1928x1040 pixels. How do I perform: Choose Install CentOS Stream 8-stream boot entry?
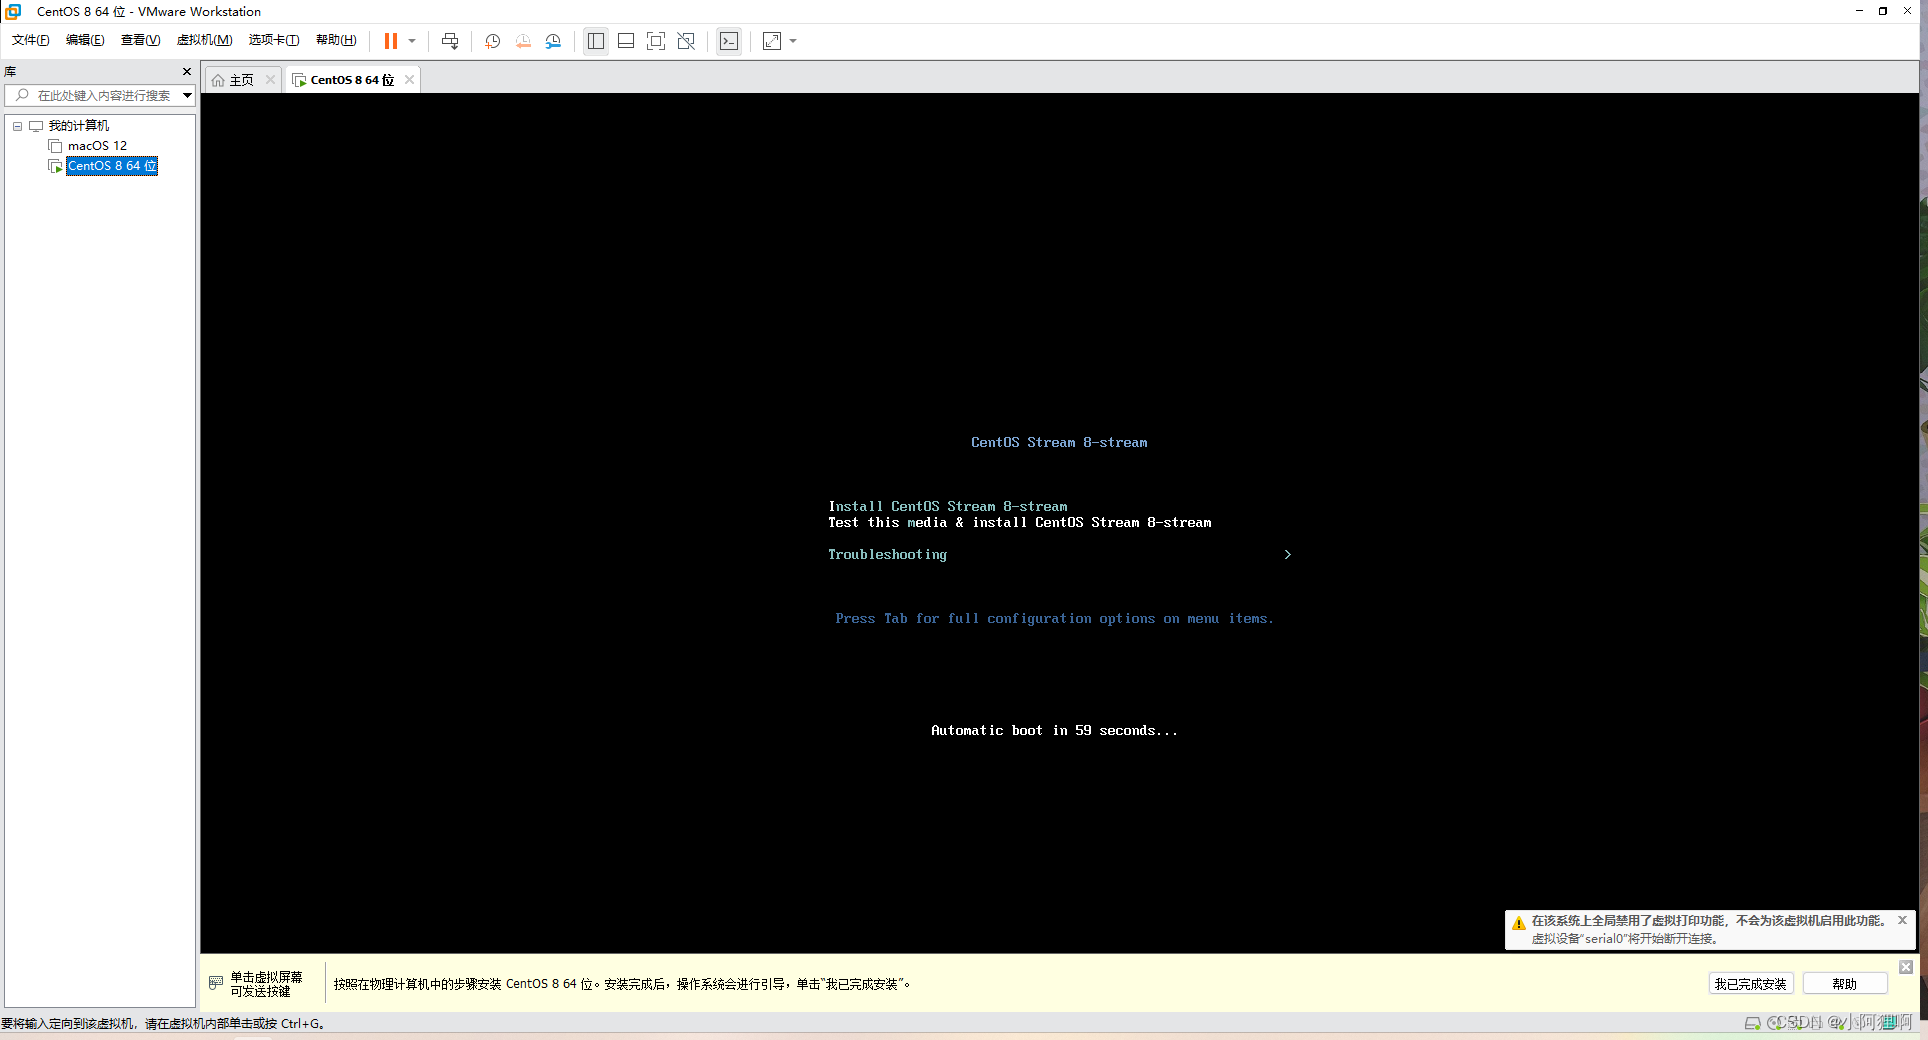click(948, 507)
